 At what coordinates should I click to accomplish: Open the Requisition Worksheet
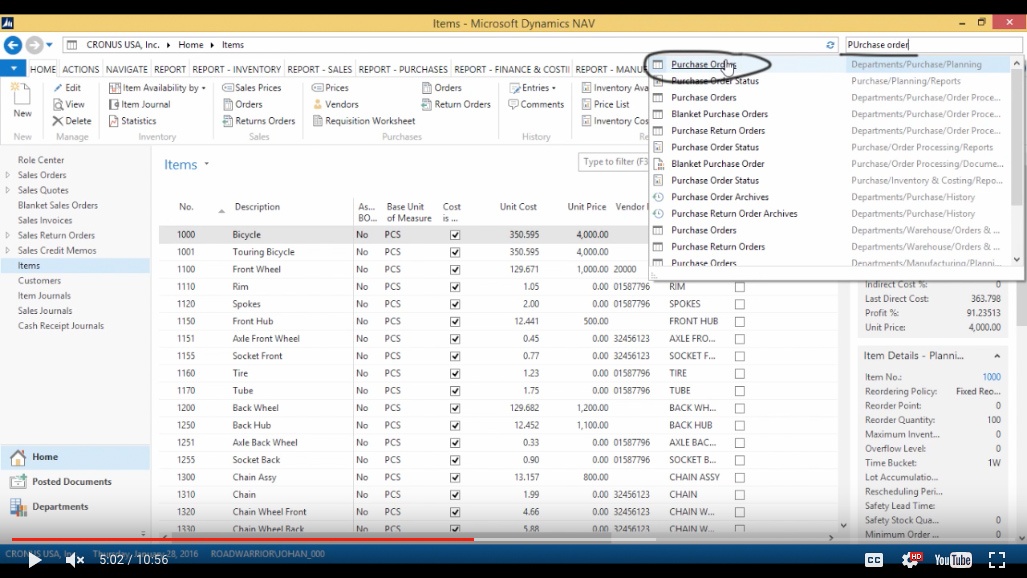pyautogui.click(x=364, y=121)
